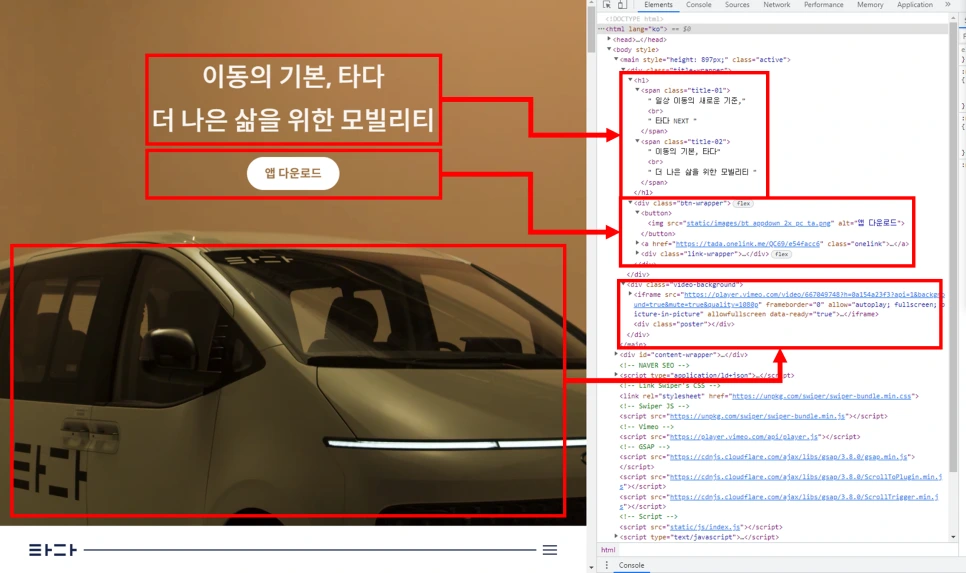
Task: Open the bt_appdown_2x_pc_ta.png image link
Action: (x=758, y=223)
